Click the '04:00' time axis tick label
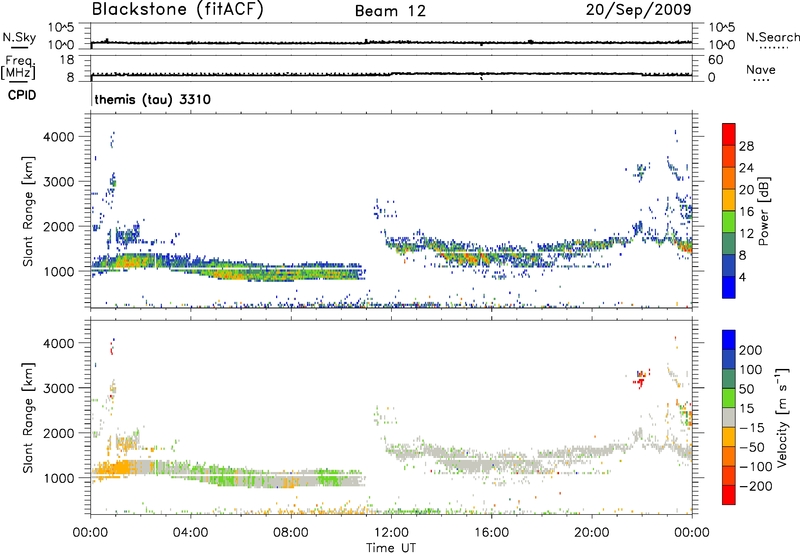The height and width of the screenshot is (554, 800). click(x=190, y=533)
